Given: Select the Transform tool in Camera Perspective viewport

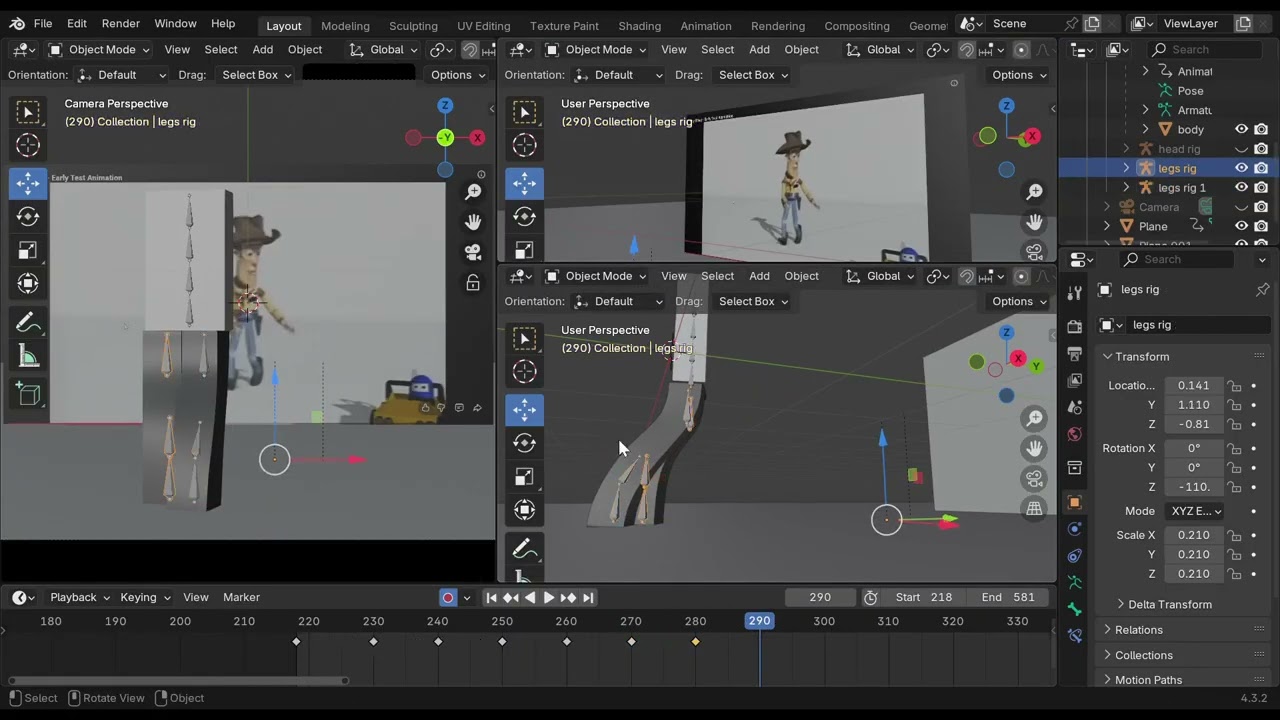Looking at the screenshot, I should pos(28,284).
